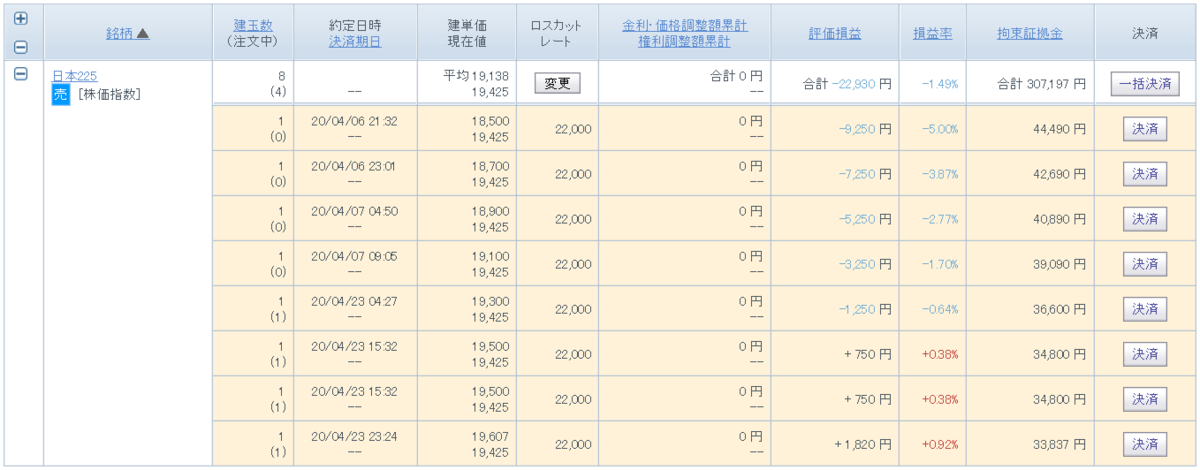The width and height of the screenshot is (1200, 470).
Task: Collapse the 日本225 position group
Action: 21,75
